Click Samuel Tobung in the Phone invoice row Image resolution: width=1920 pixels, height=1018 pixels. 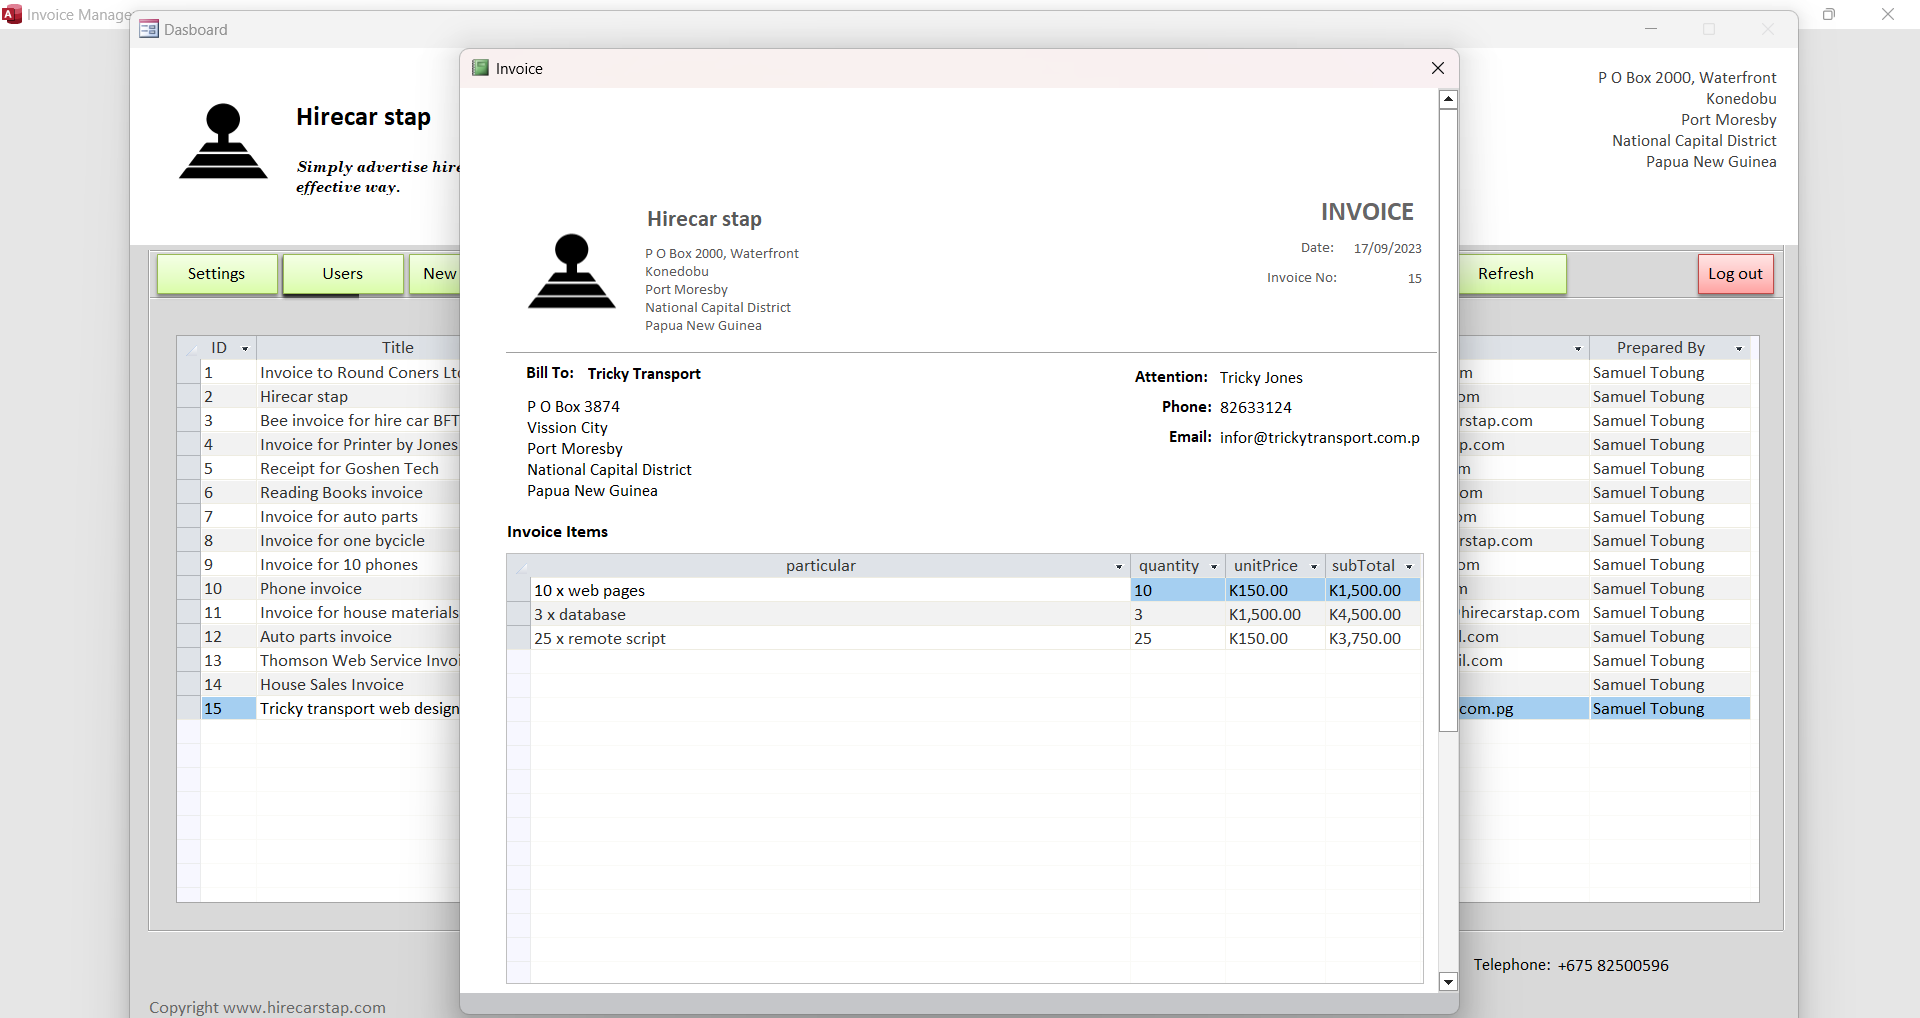click(x=1669, y=588)
